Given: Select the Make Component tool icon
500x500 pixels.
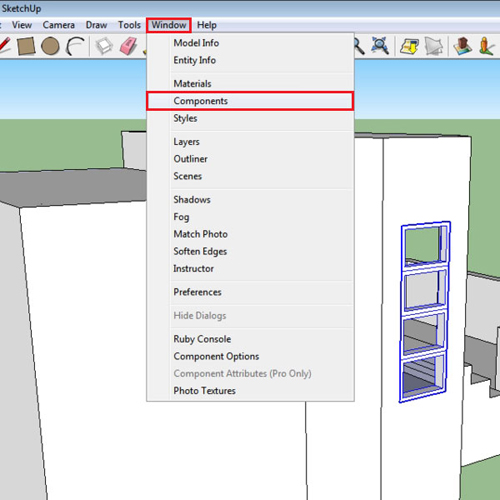Looking at the screenshot, I should pyautogui.click(x=104, y=46).
